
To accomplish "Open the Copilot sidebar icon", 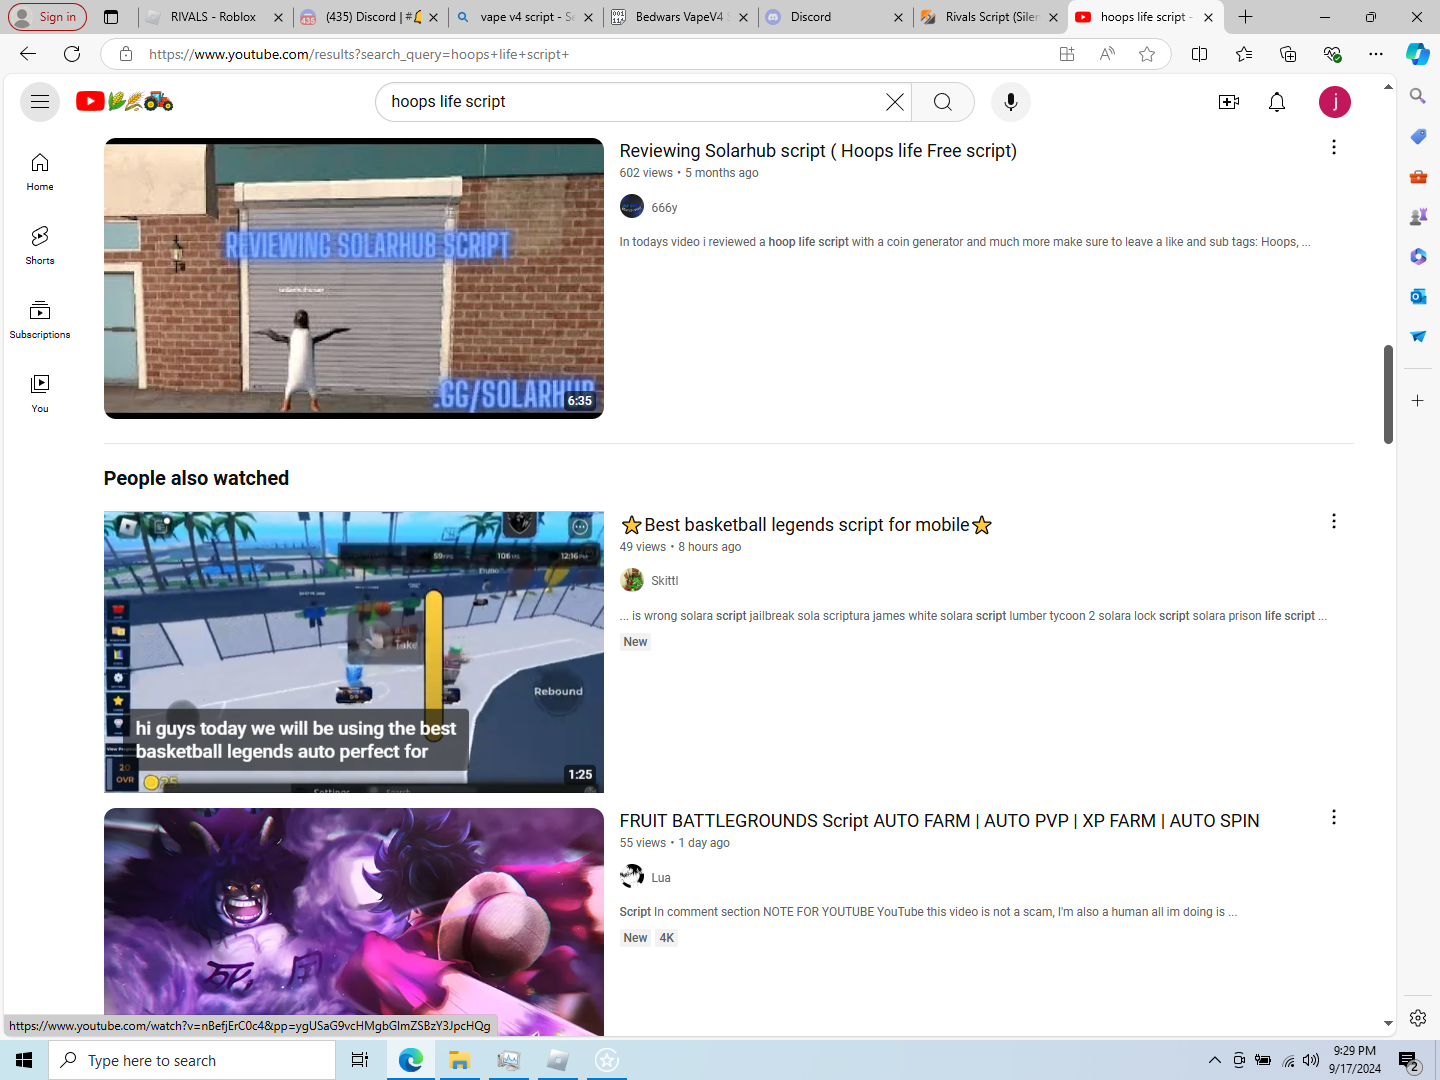I will point(1418,54).
